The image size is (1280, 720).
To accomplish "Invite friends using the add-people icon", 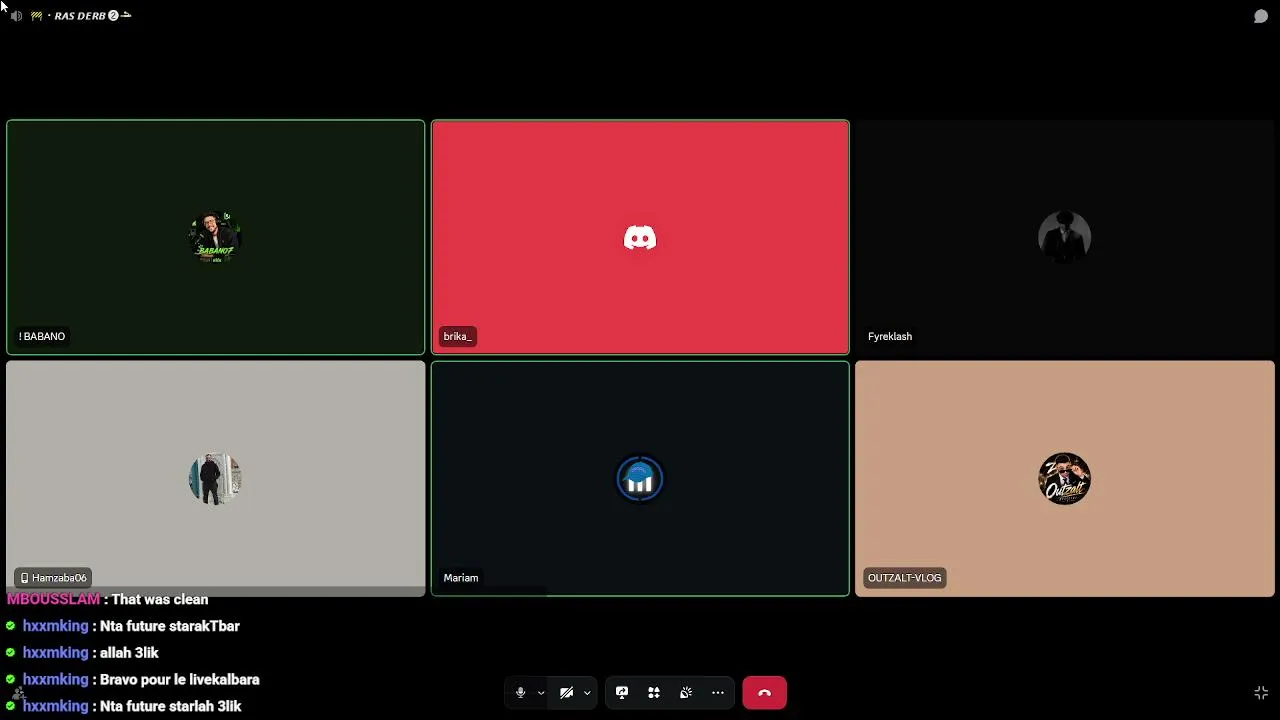I will click(18, 693).
